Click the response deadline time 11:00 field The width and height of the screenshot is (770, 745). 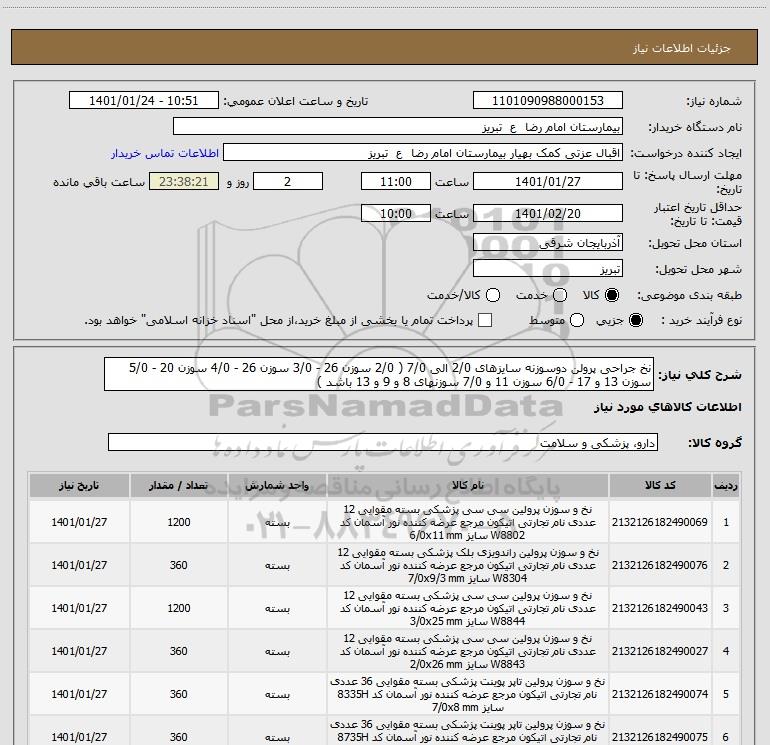coord(396,181)
